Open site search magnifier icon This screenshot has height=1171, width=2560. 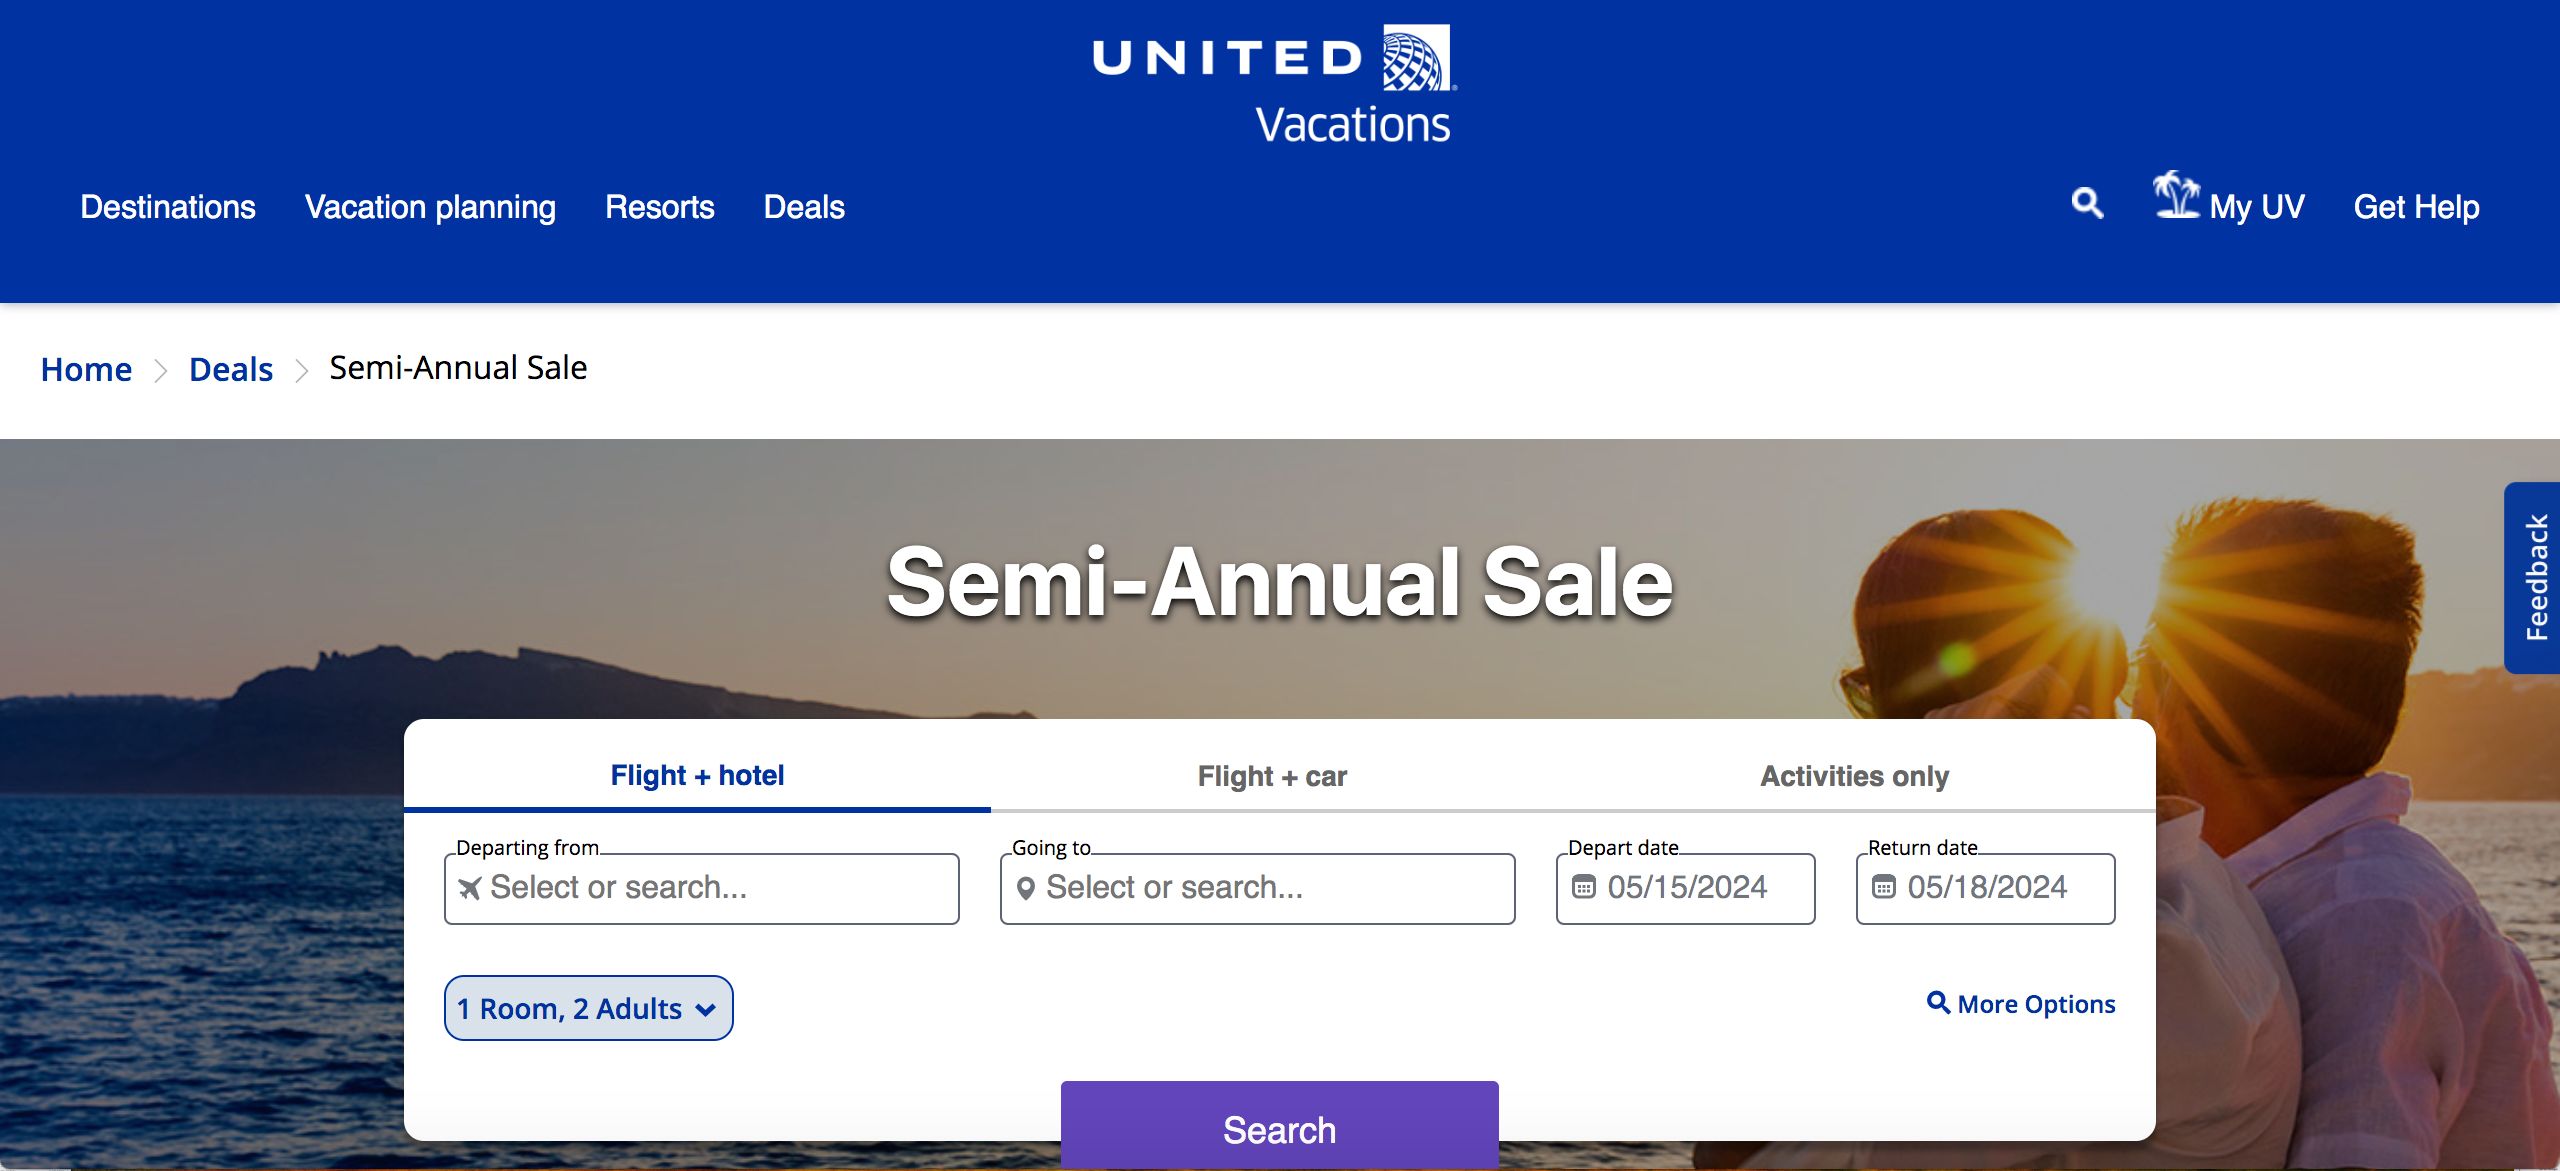click(2087, 204)
